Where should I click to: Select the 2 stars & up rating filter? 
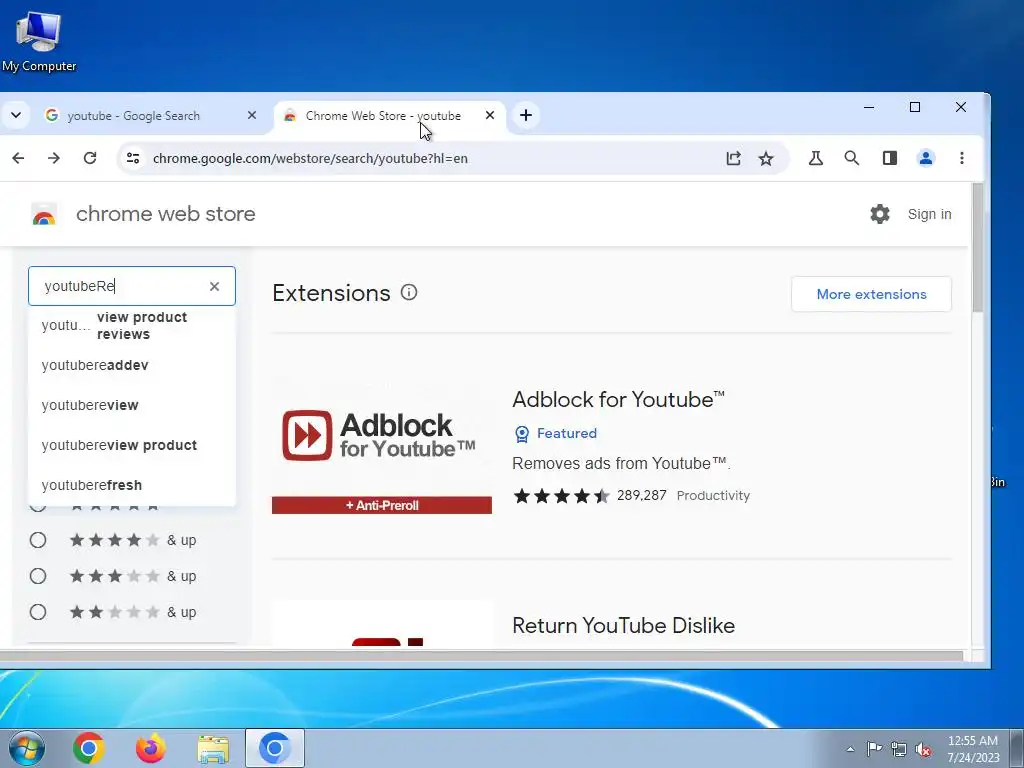tap(38, 612)
